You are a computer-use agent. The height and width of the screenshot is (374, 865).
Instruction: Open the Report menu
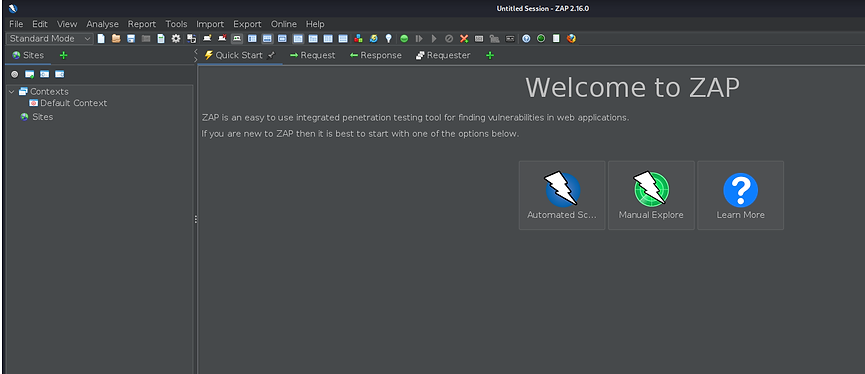(x=142, y=24)
